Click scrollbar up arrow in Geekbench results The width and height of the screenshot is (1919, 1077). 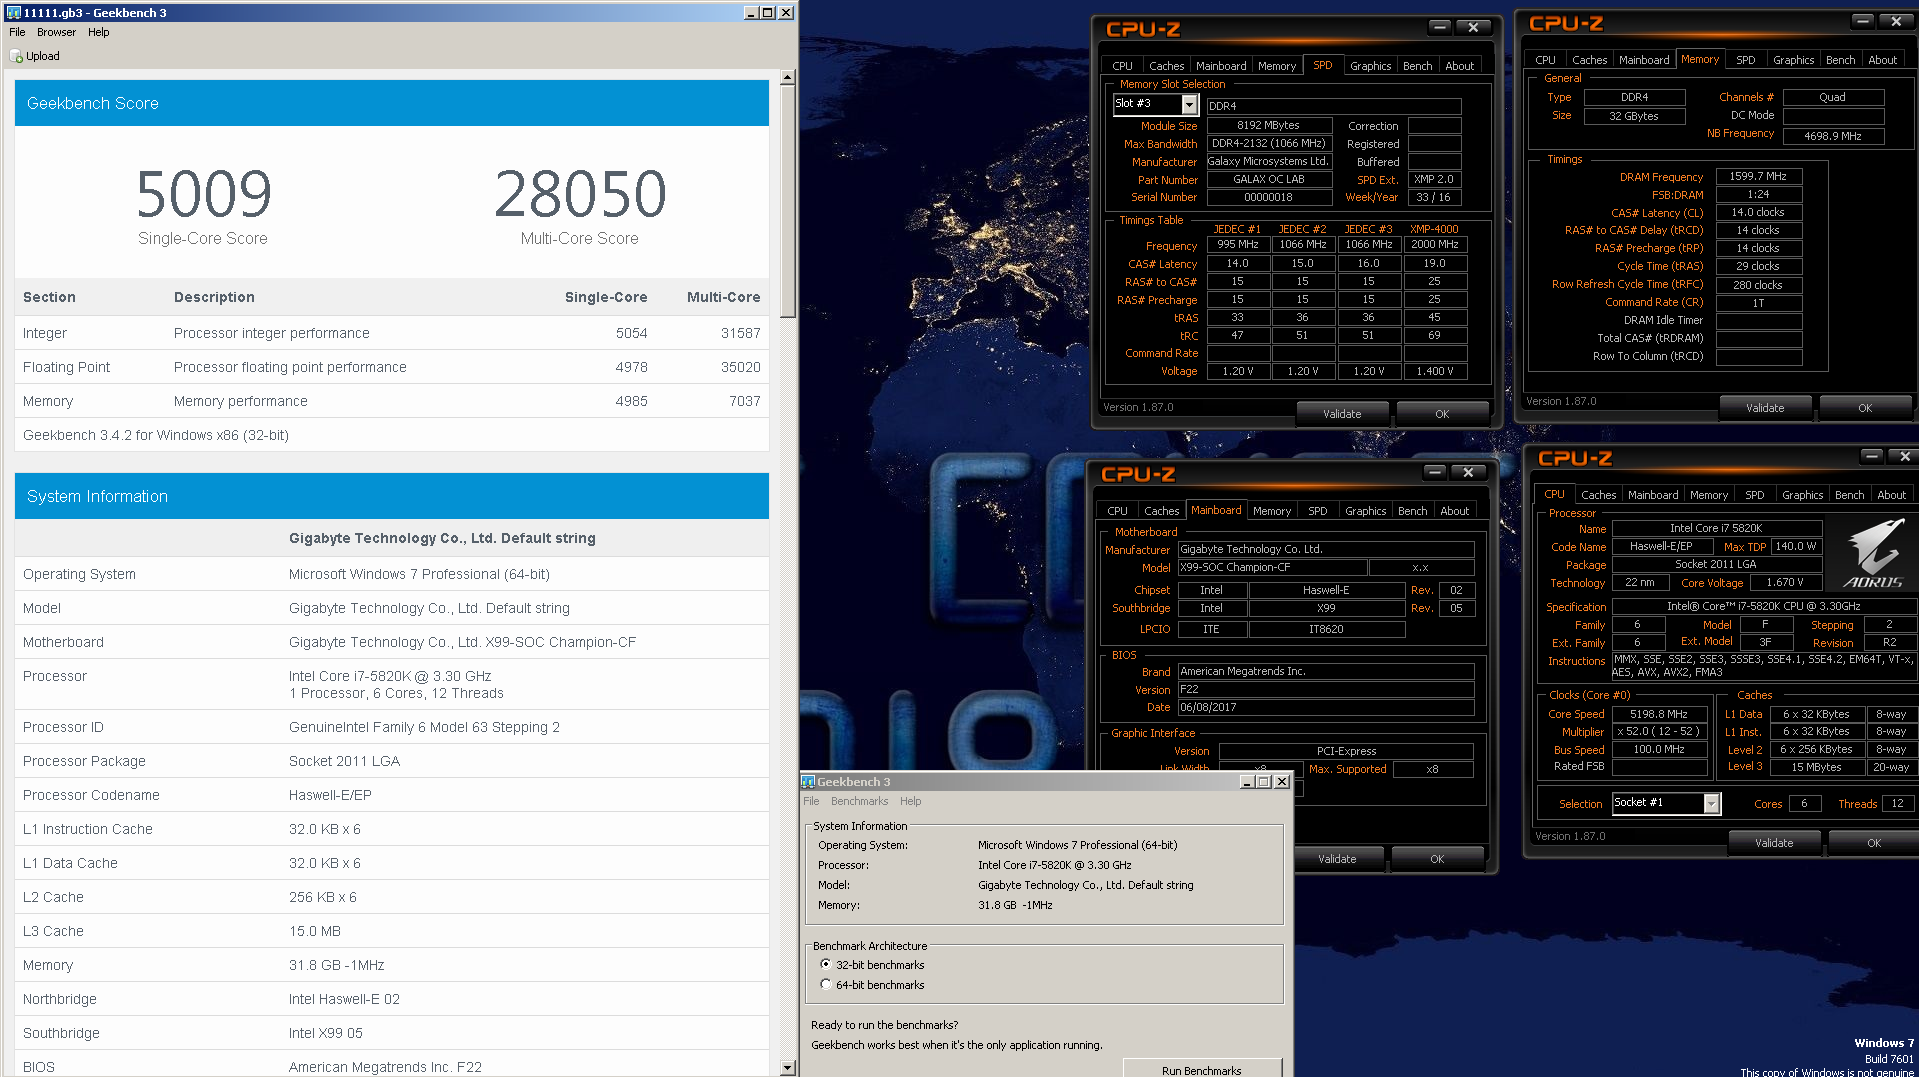(787, 77)
